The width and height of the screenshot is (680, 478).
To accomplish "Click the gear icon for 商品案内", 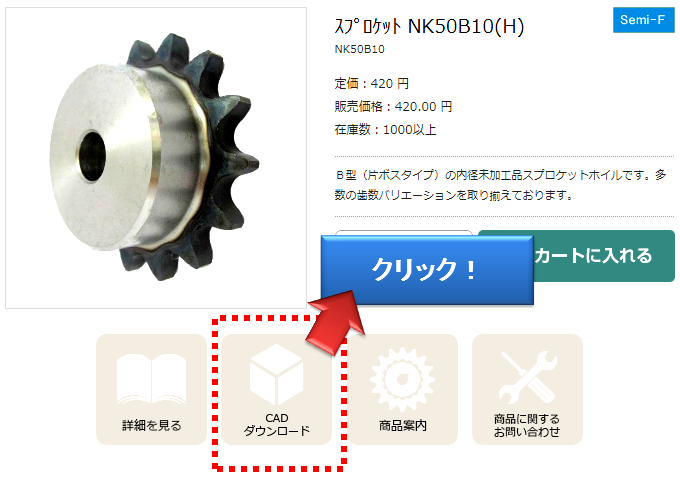I will 402,379.
